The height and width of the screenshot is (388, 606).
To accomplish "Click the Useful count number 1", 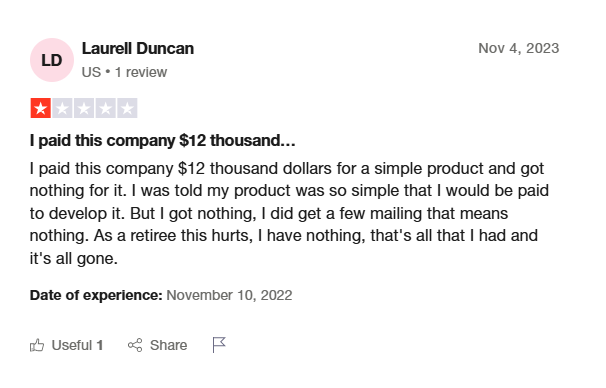I will 100,345.
